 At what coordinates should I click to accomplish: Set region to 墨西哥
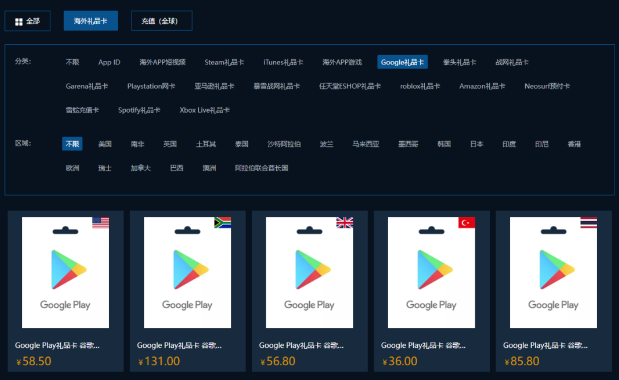[408, 144]
